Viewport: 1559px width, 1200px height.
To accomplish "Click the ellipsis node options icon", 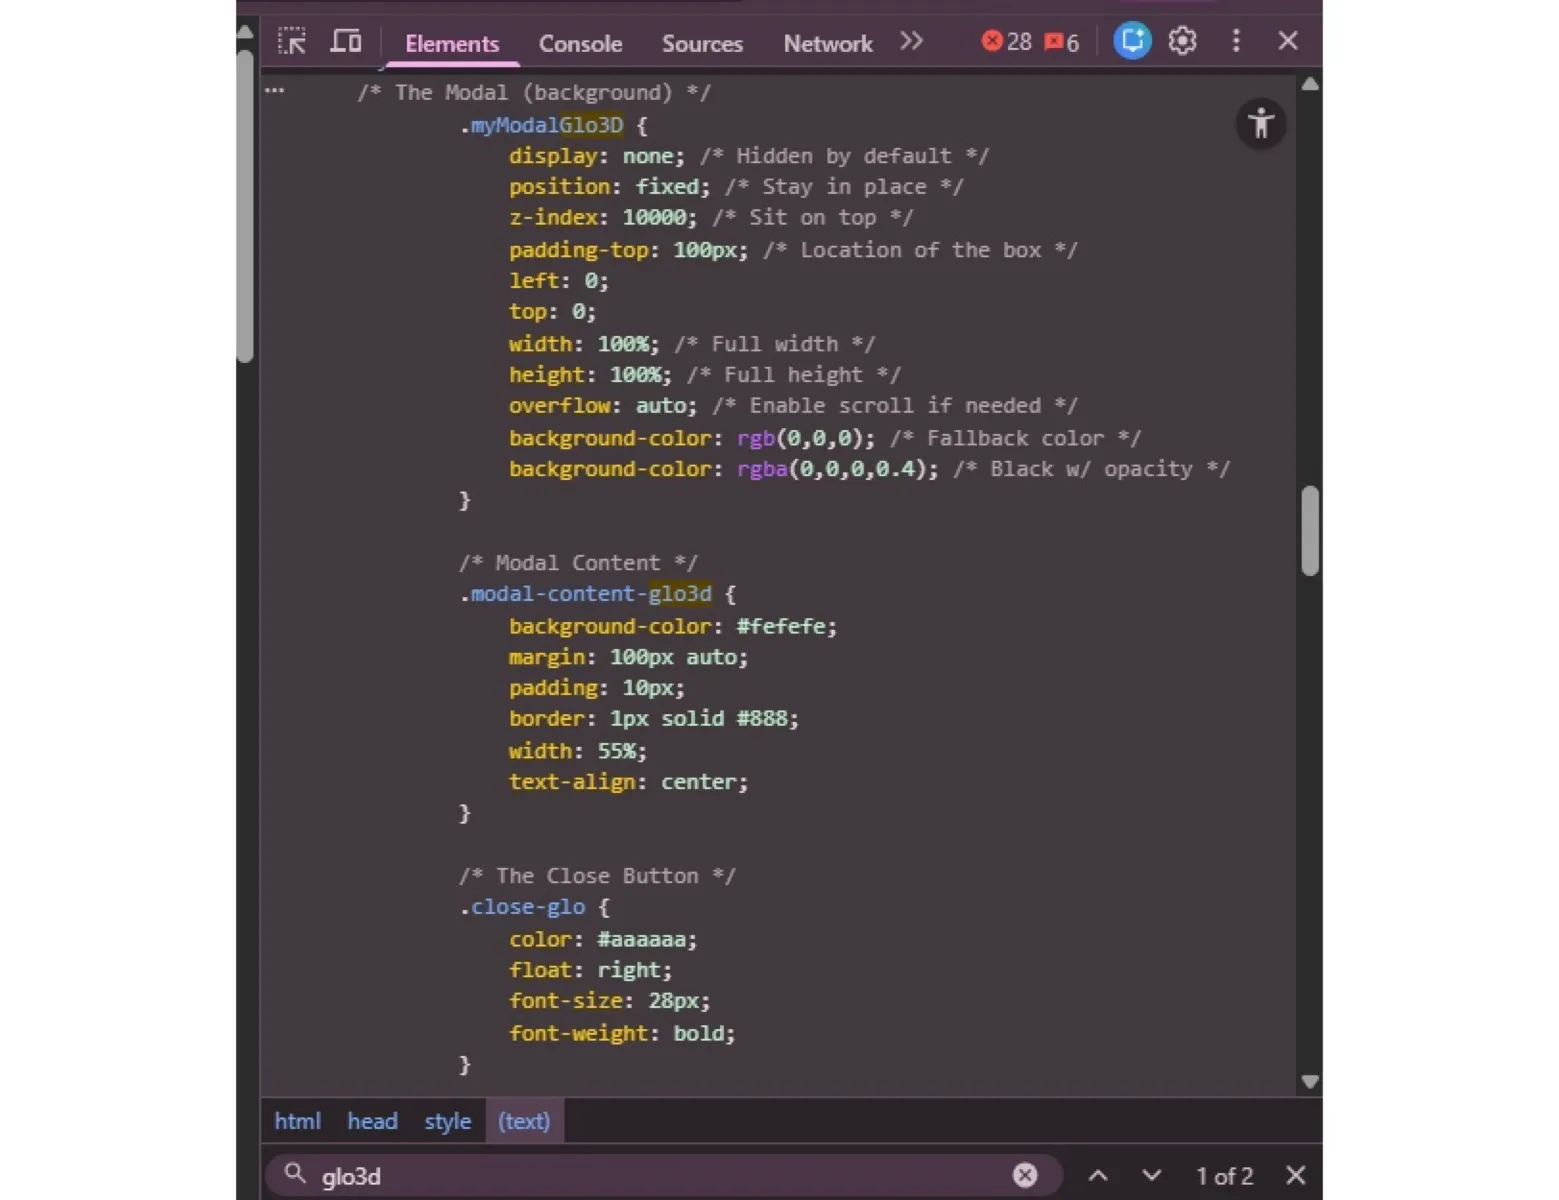I will [x=274, y=91].
